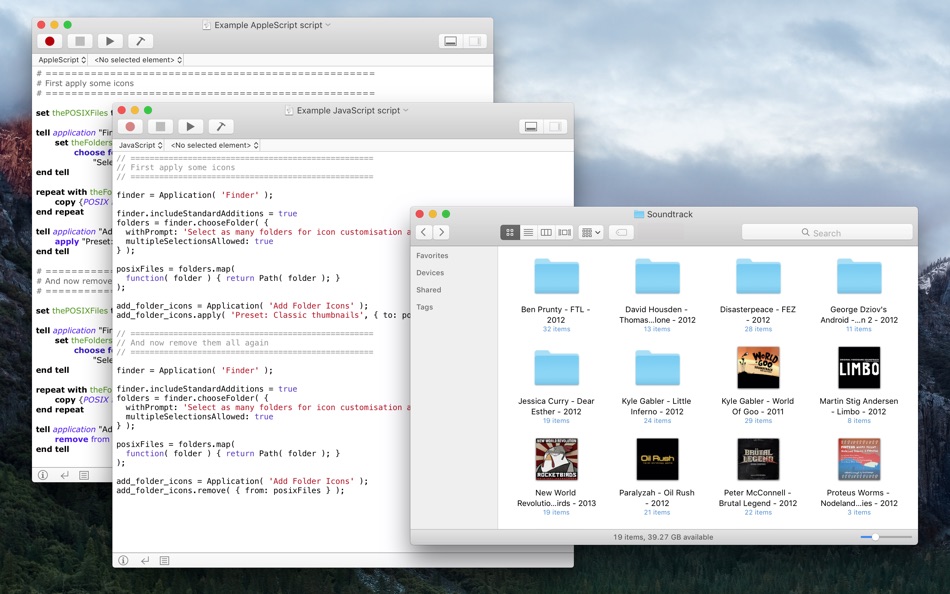Image resolution: width=950 pixels, height=594 pixels.
Task: Show result arrow in AppleScript window footer
Action: [x=64, y=475]
